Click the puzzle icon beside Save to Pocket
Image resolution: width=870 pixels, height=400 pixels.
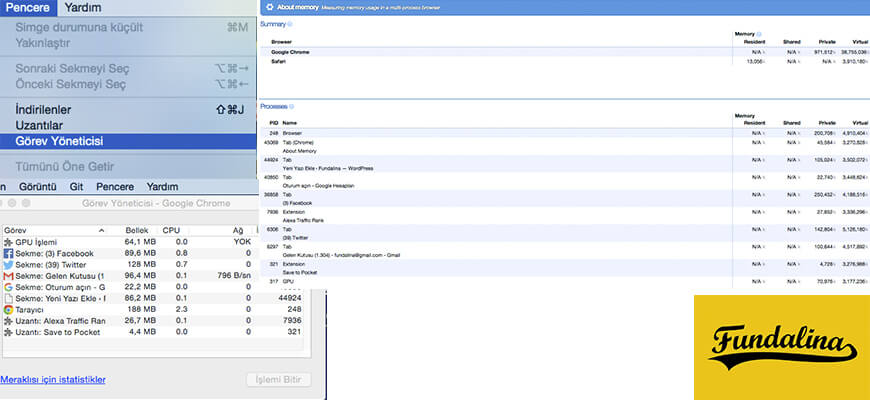(x=8, y=332)
